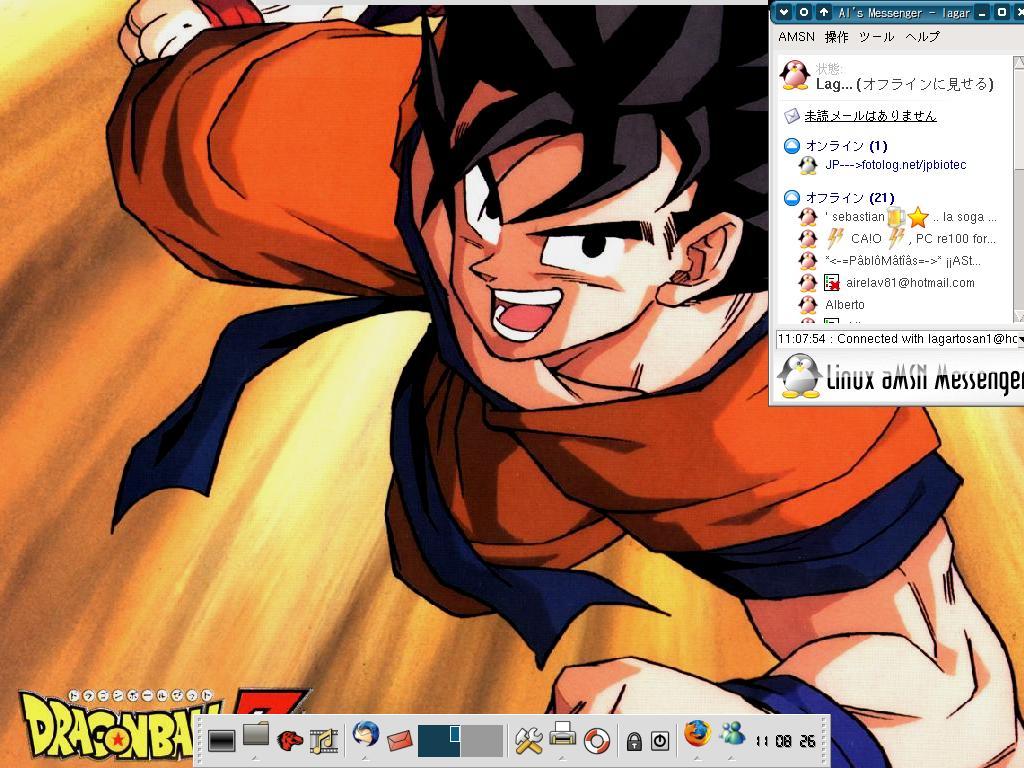Click the 未読メールはありません mail link
The image size is (1024, 768).
[870, 116]
